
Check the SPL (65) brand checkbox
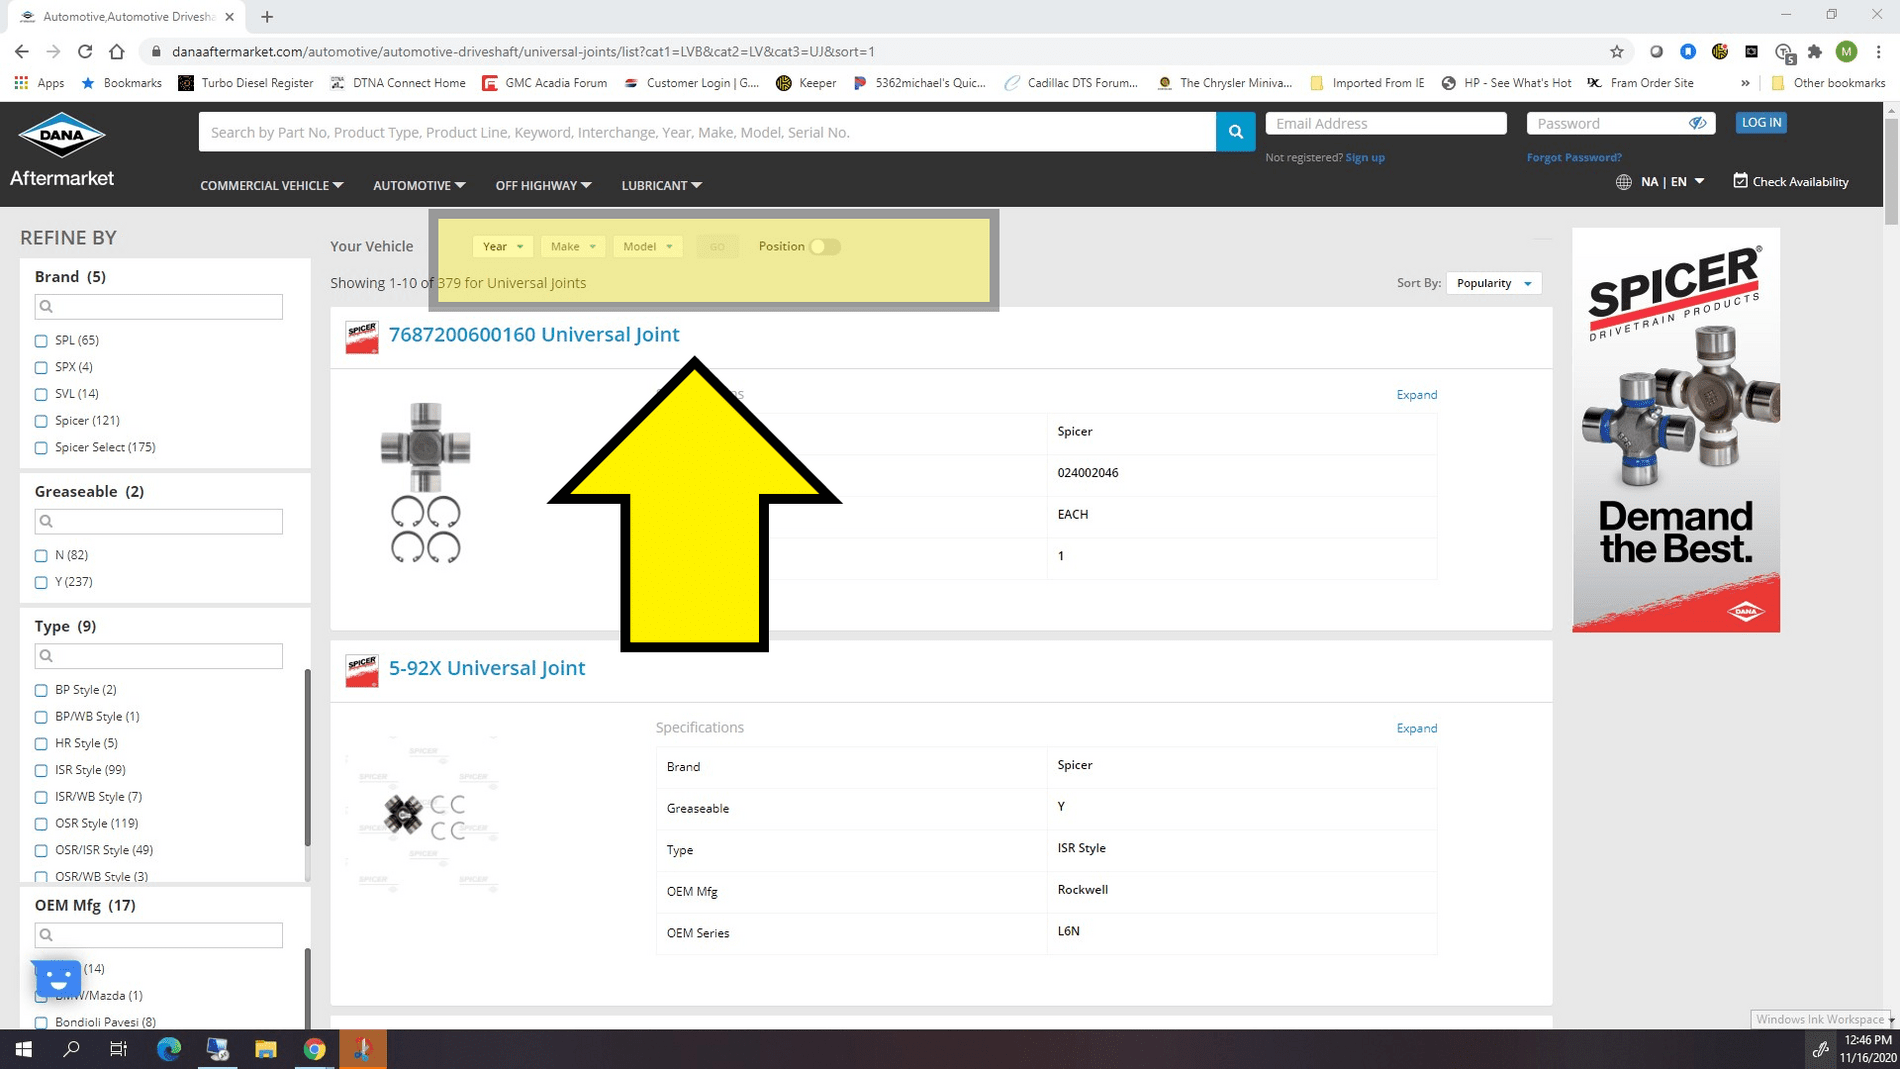pyautogui.click(x=41, y=341)
